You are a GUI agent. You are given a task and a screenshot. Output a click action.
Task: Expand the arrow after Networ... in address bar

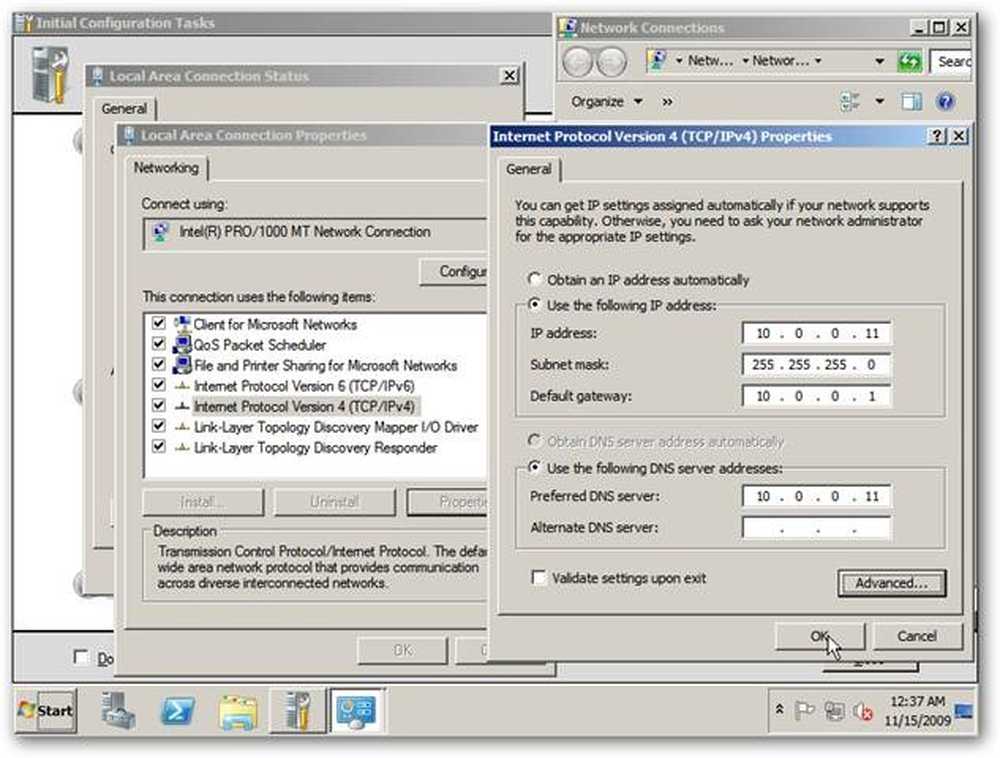pos(818,61)
